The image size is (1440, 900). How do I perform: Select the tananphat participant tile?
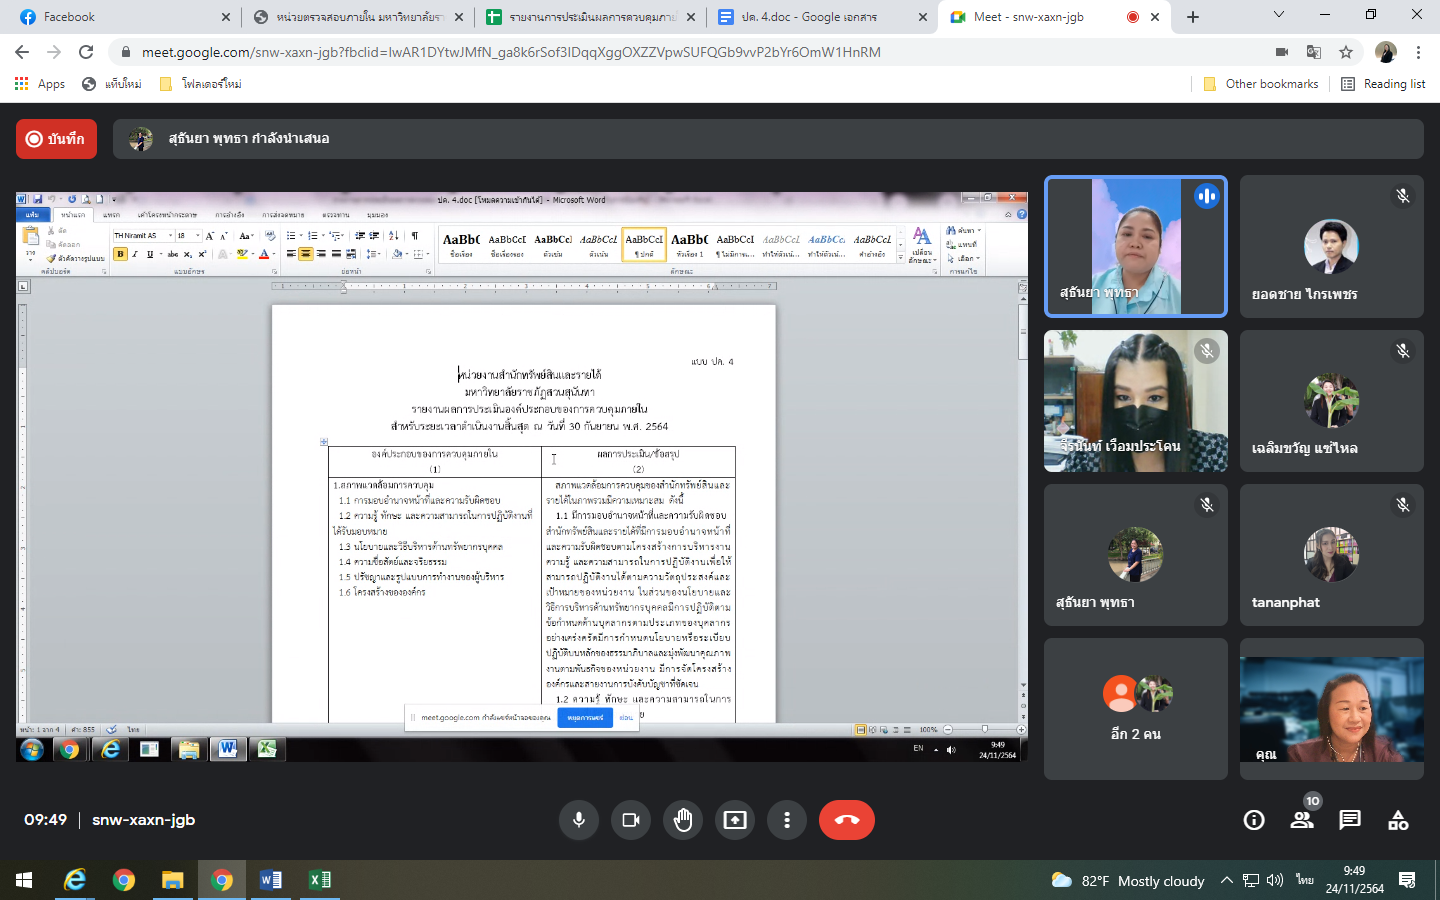click(x=1331, y=555)
